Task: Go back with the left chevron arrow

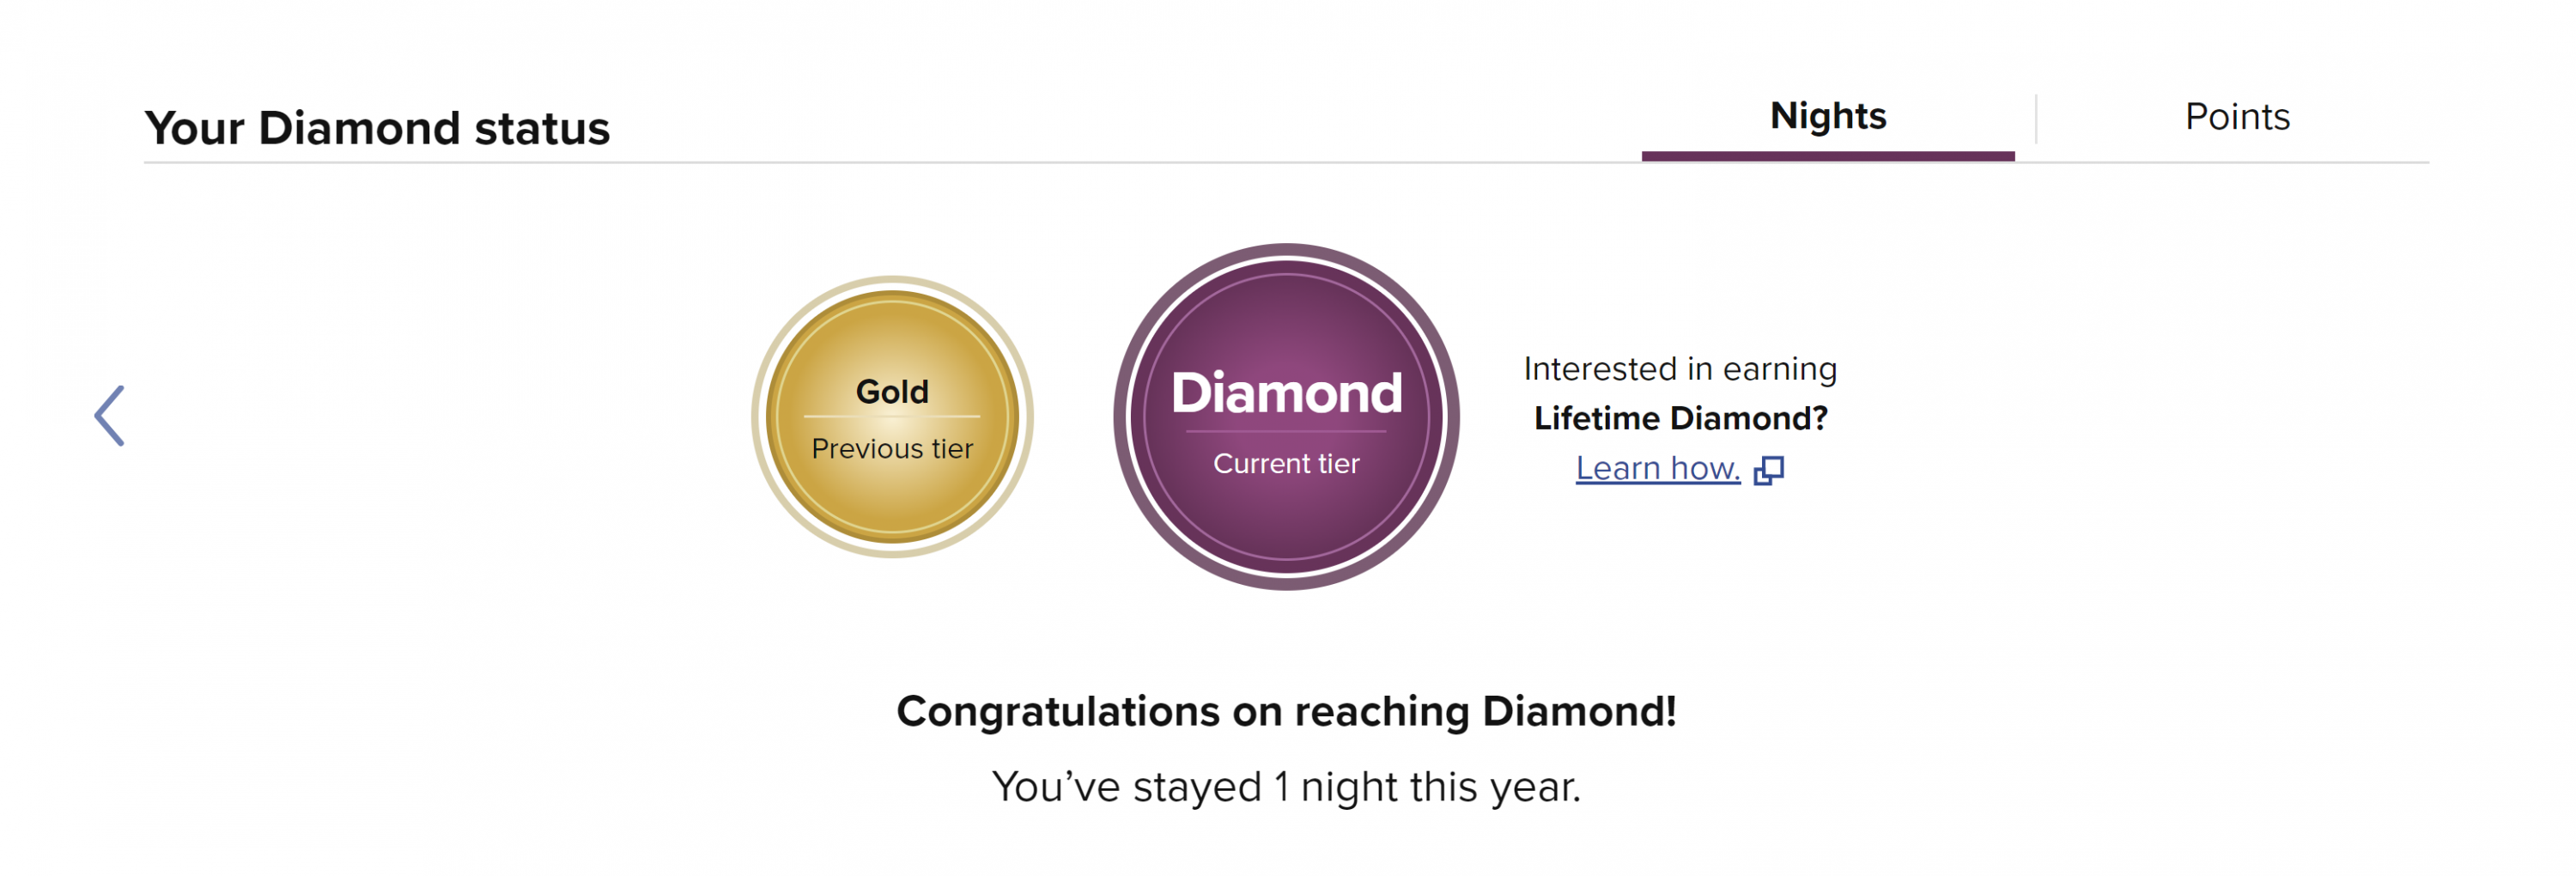Action: tap(109, 416)
